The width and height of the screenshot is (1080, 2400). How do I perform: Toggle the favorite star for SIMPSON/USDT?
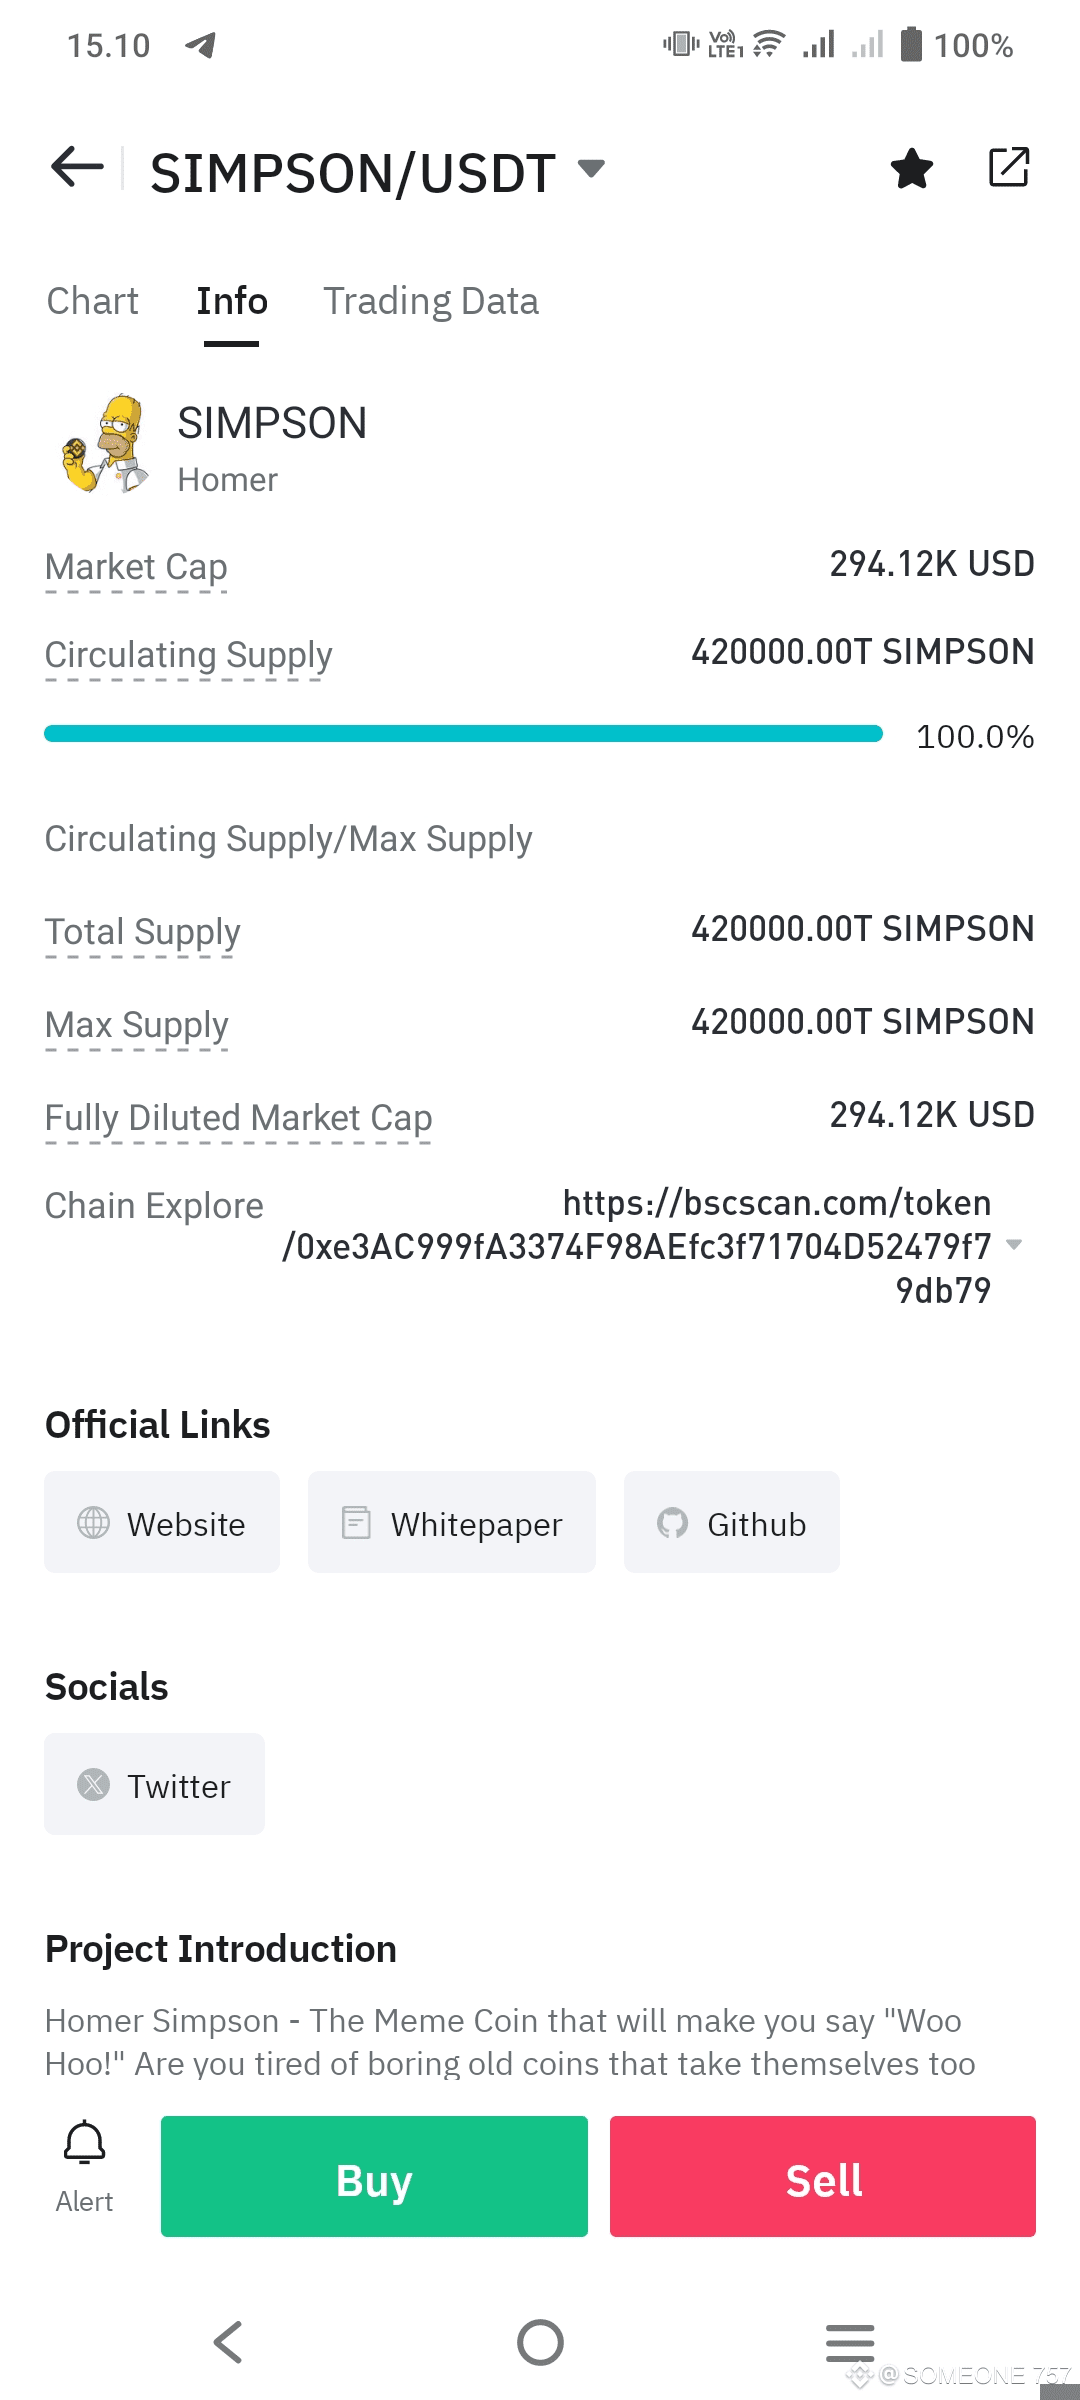pos(911,168)
